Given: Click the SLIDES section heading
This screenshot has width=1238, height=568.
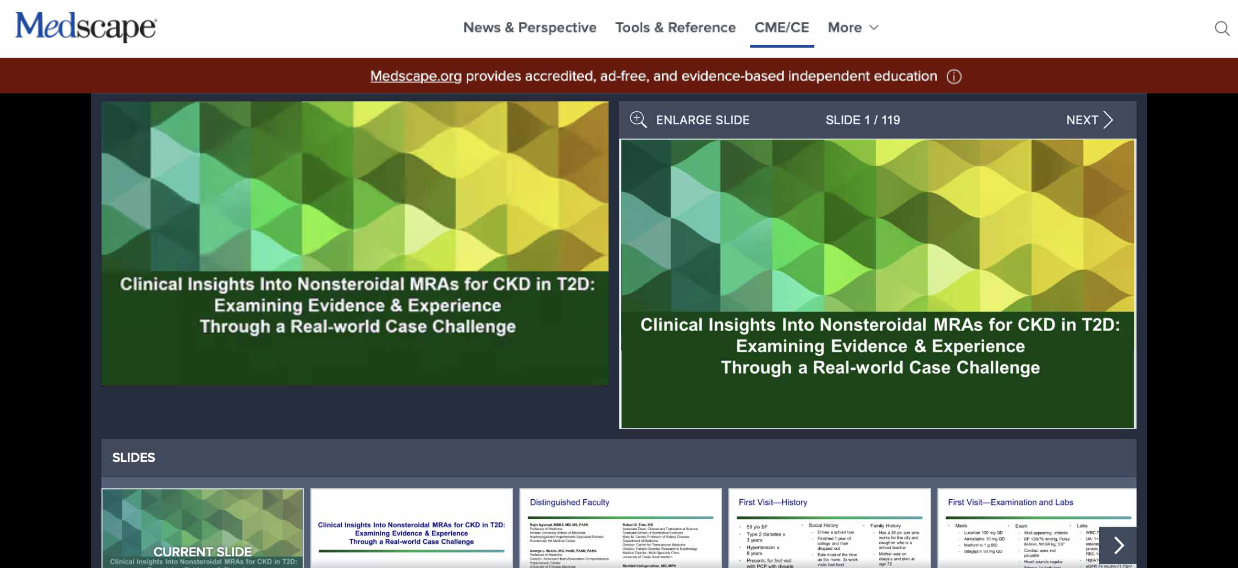Looking at the screenshot, I should click(x=134, y=458).
